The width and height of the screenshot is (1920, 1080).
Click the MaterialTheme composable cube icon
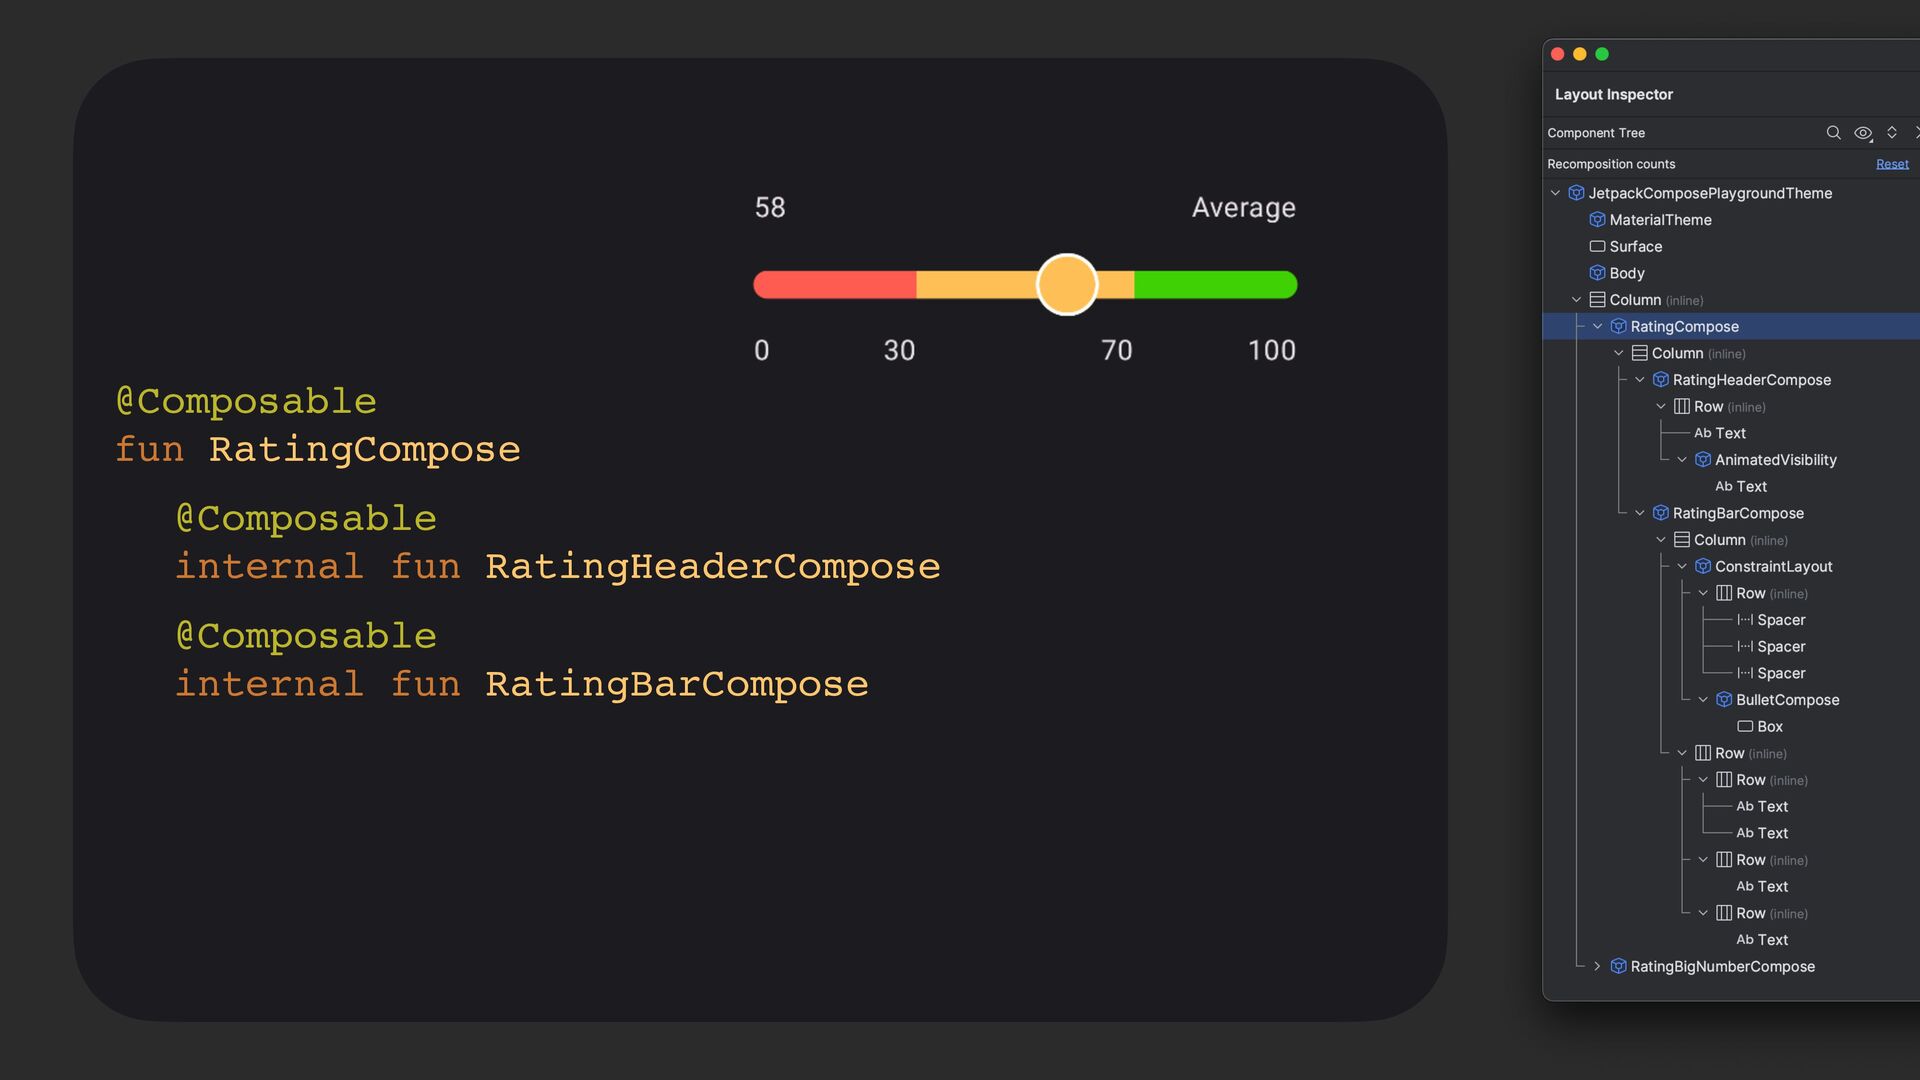pyautogui.click(x=1597, y=220)
